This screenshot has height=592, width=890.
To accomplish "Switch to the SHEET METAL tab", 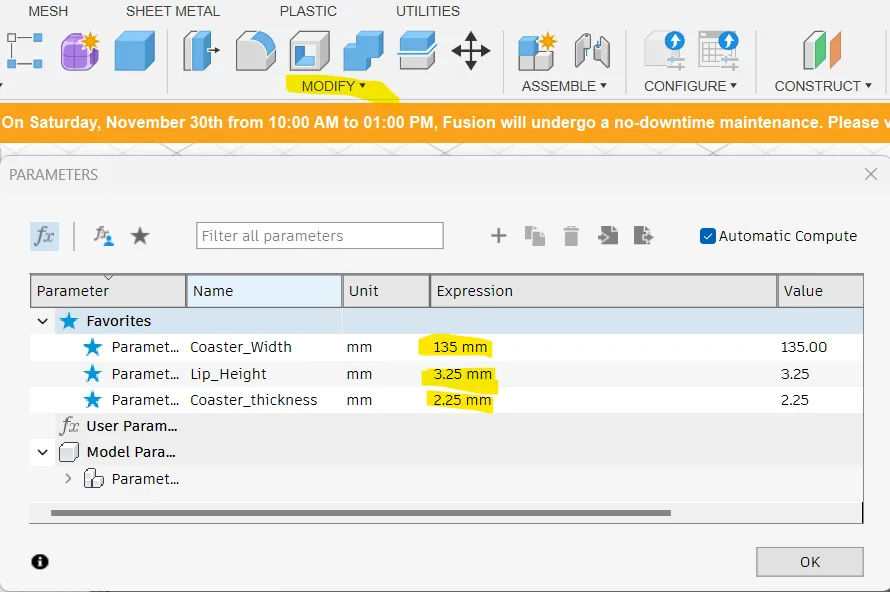I will (x=173, y=11).
